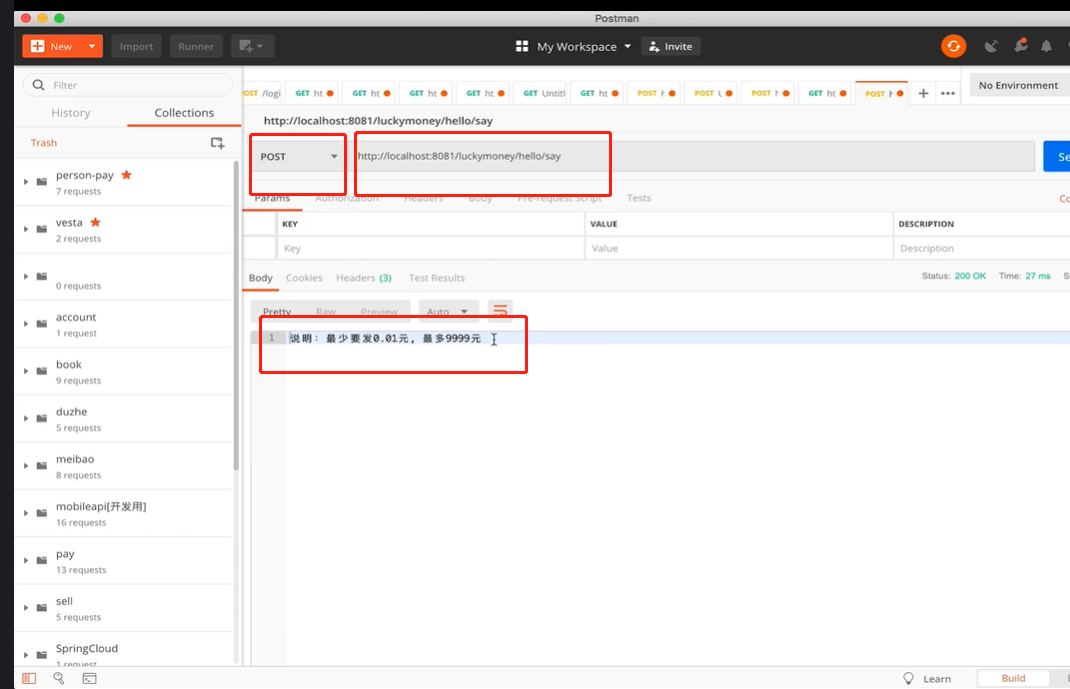Click the Filter input field
1070x689 pixels.
(128, 85)
